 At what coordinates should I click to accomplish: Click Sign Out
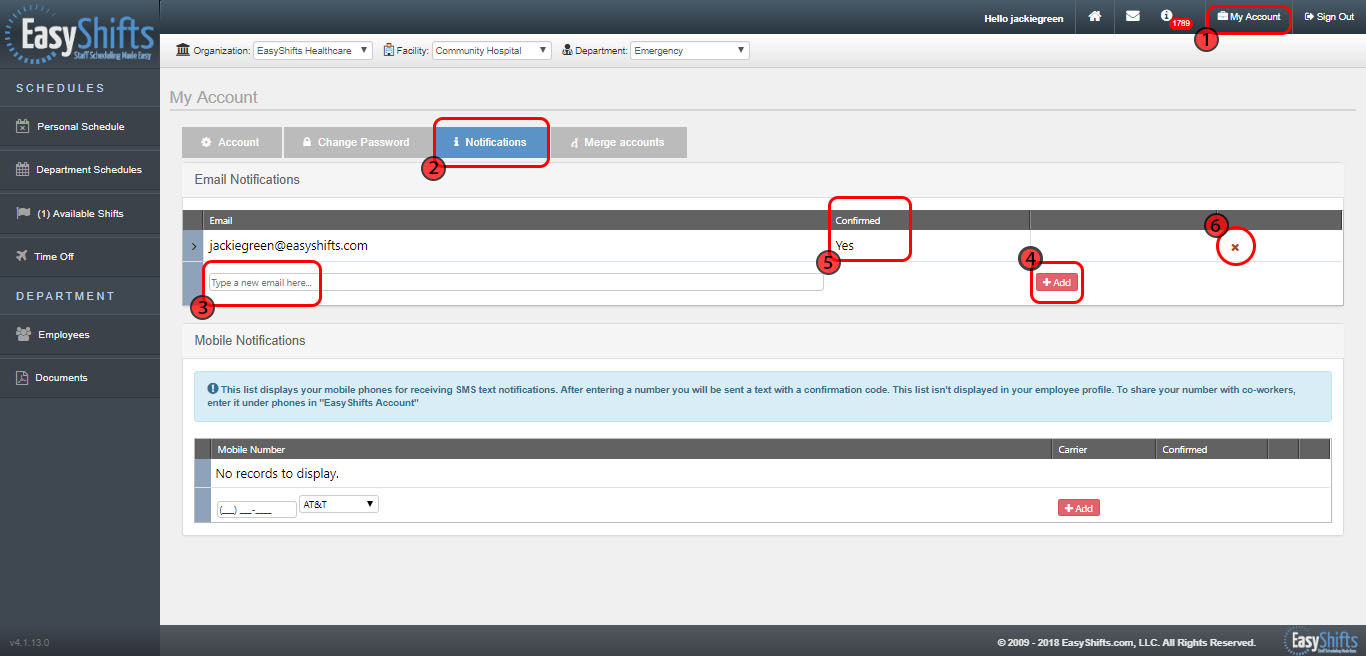click(x=1329, y=17)
